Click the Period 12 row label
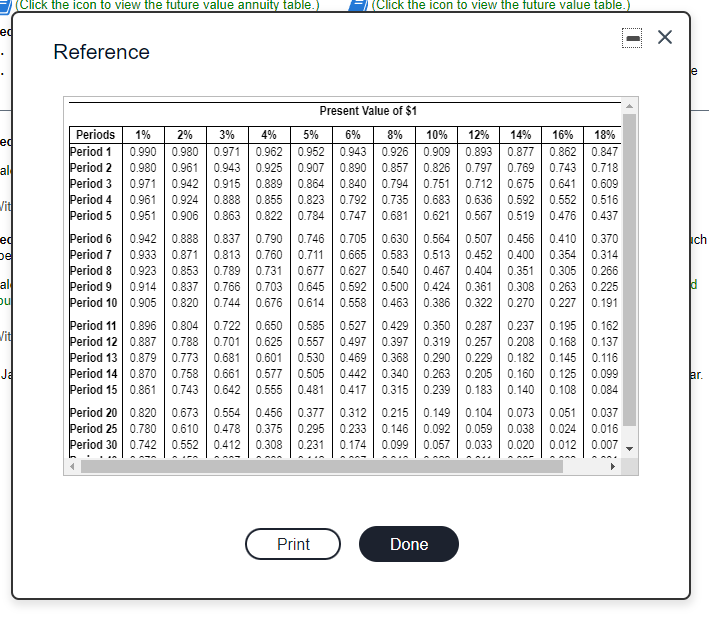709x623 pixels. 94,341
